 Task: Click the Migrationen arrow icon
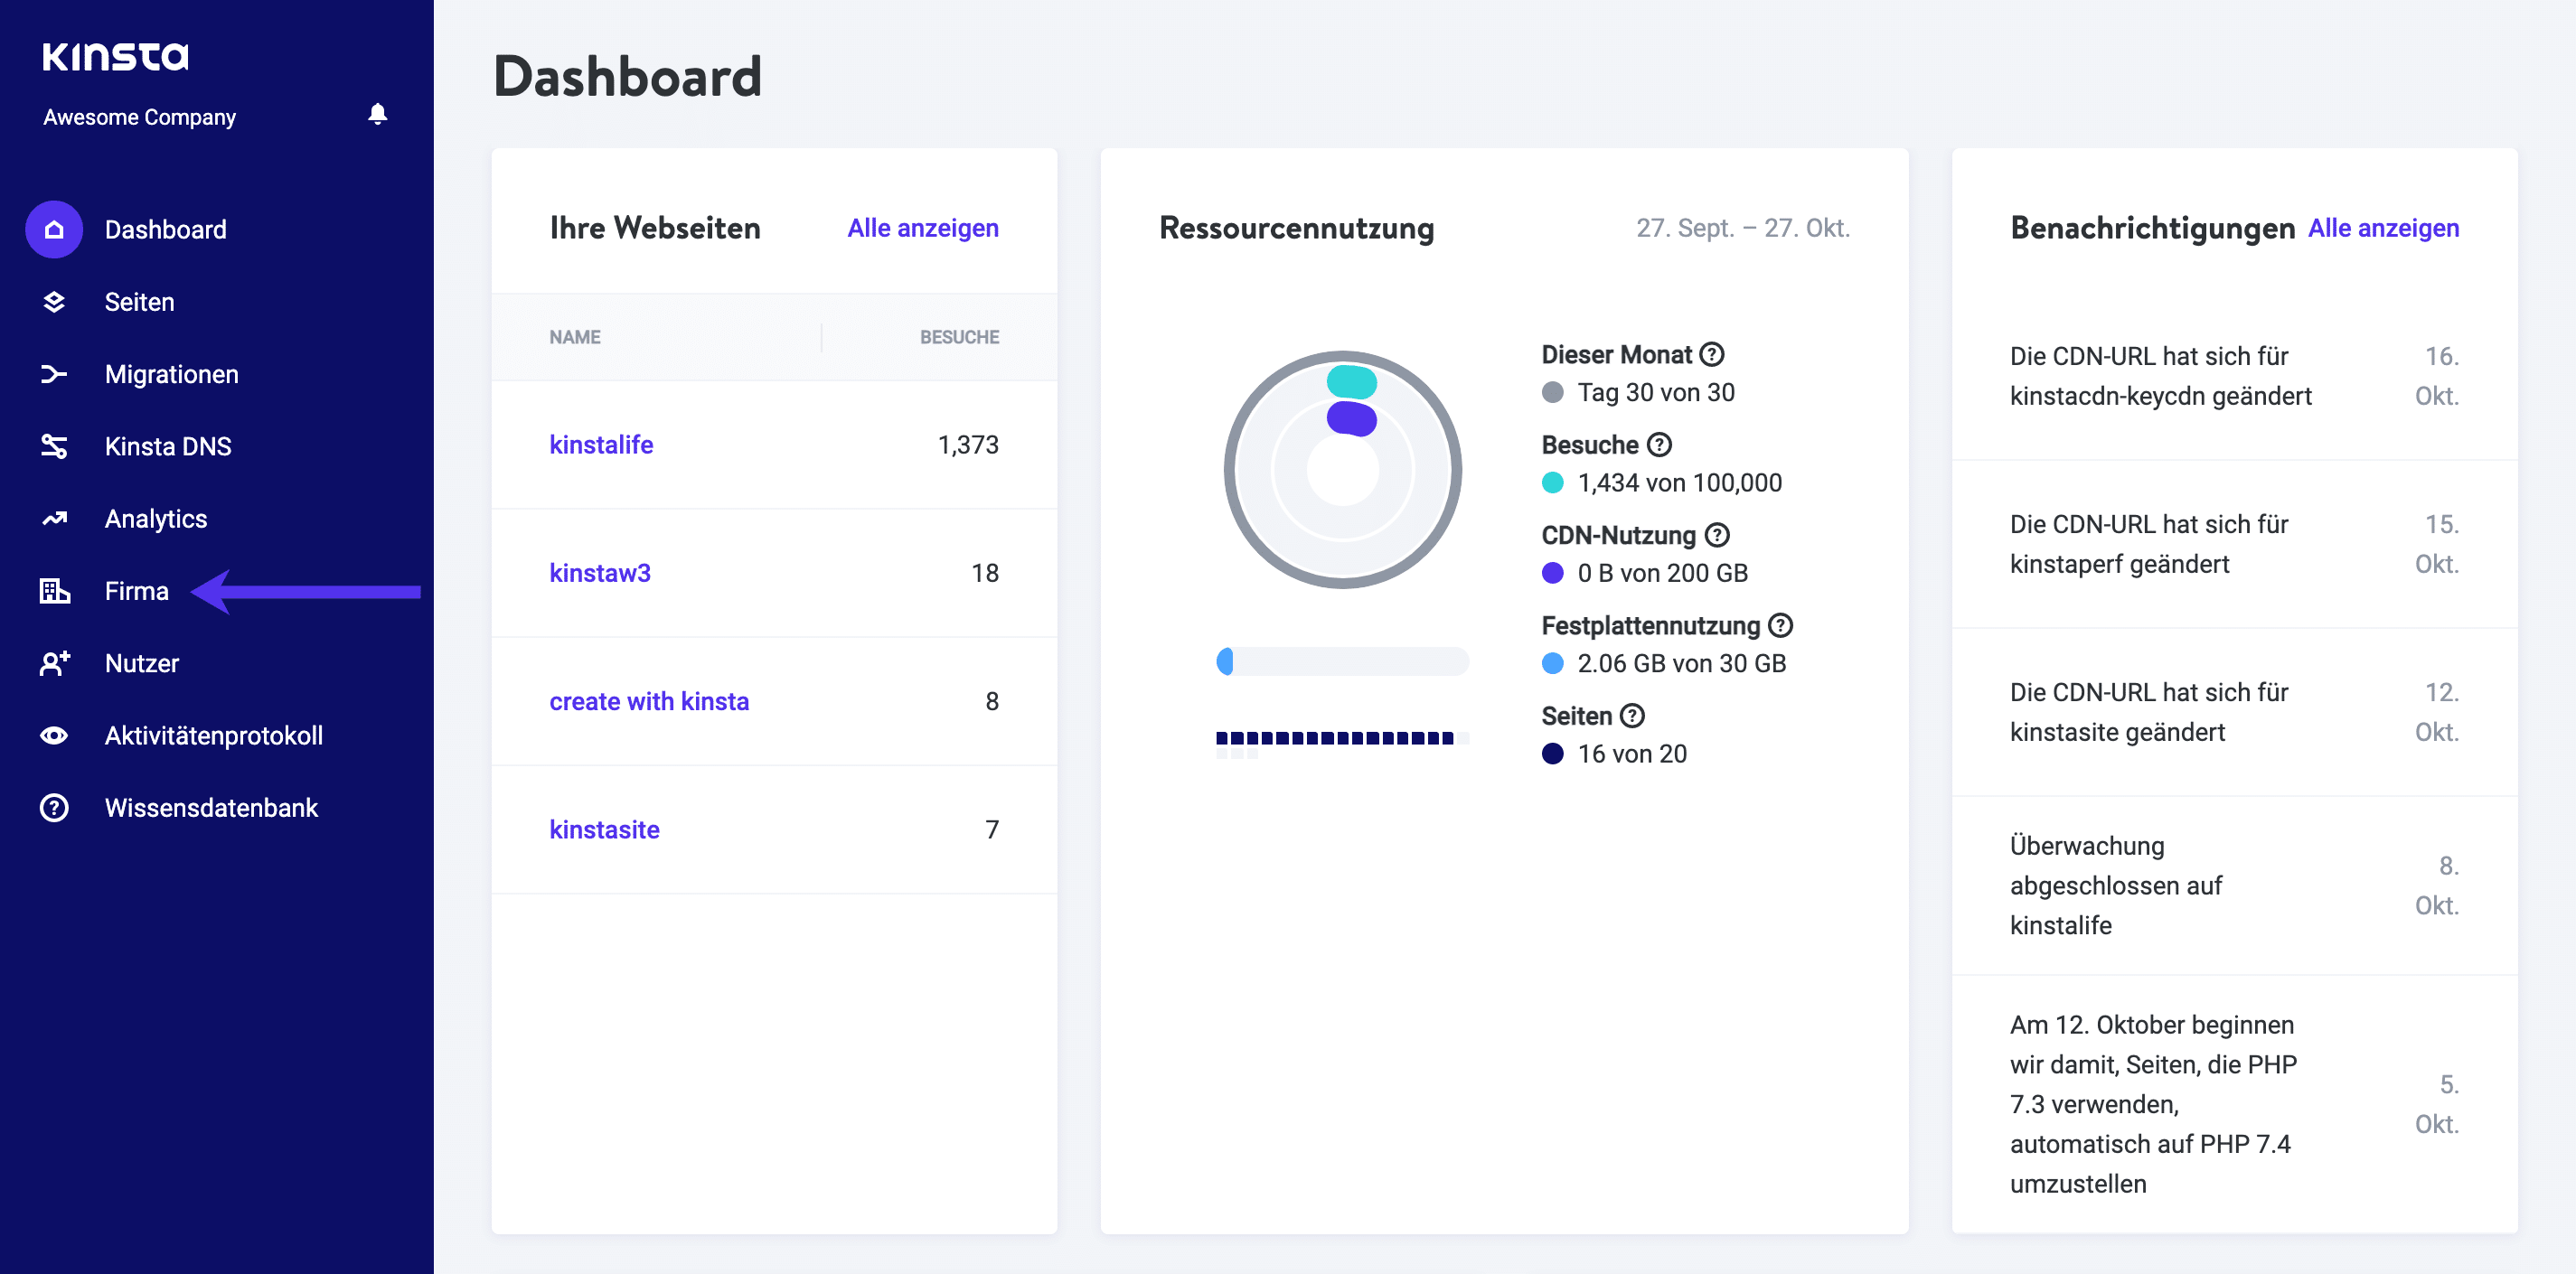coord(54,374)
